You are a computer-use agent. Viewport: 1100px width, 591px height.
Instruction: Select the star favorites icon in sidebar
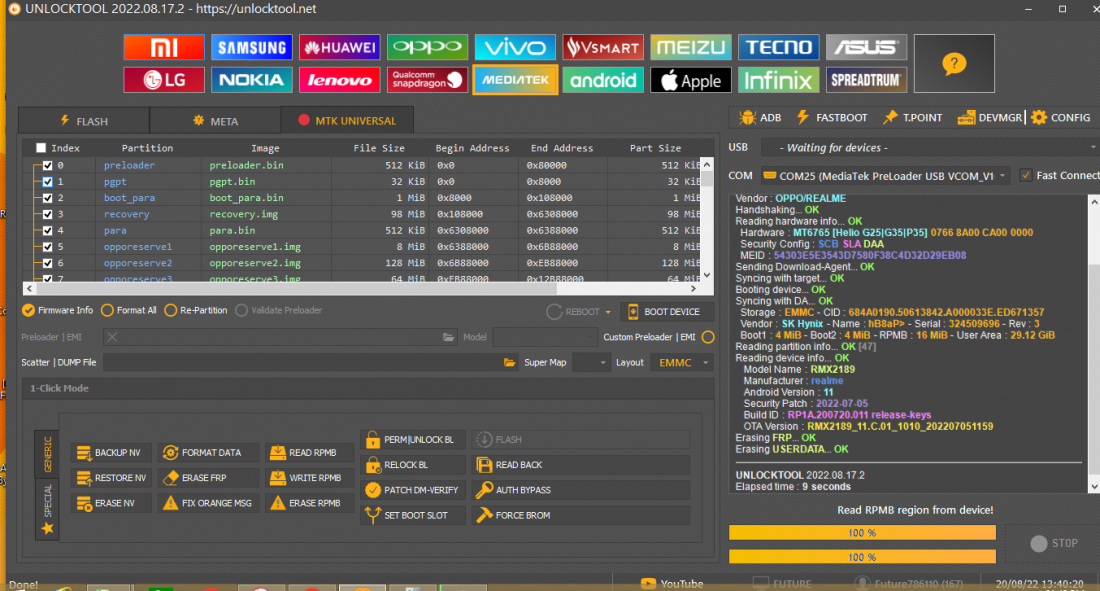coord(48,529)
